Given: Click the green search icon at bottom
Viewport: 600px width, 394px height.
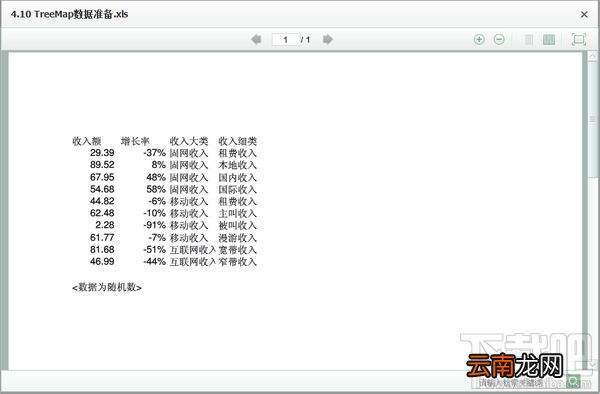Looking at the screenshot, I should 573,381.
